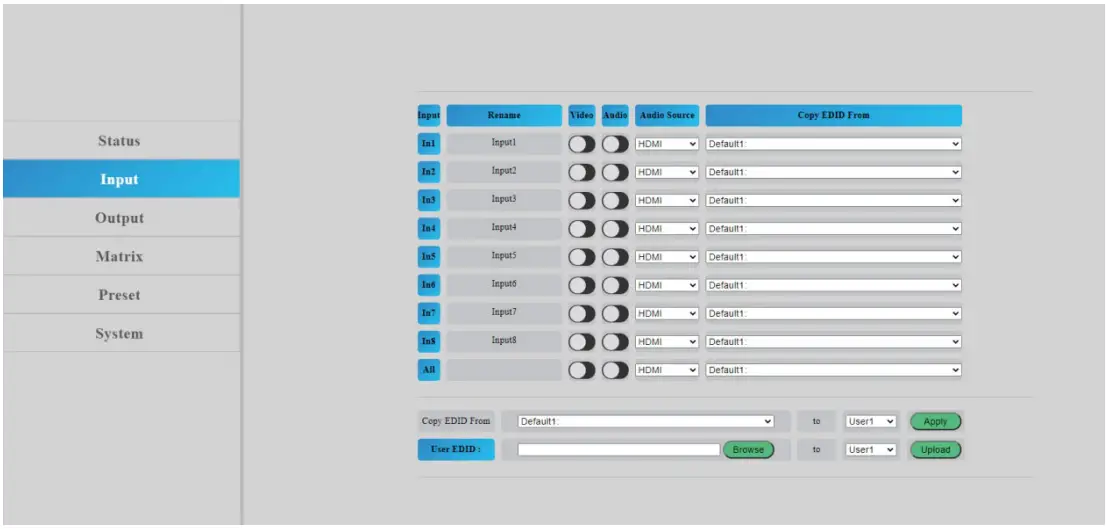This screenshot has height=529, width=1109.
Task: Toggle the Audio switch in the All row
Action: pyautogui.click(x=615, y=370)
